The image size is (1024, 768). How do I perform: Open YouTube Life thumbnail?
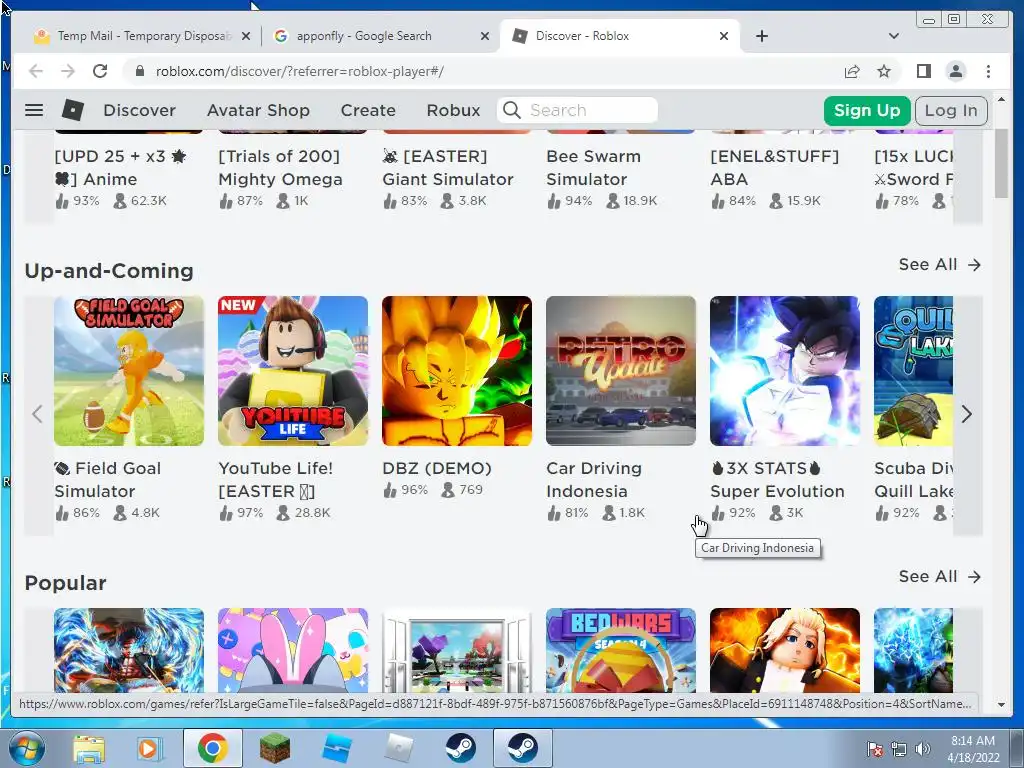(293, 371)
